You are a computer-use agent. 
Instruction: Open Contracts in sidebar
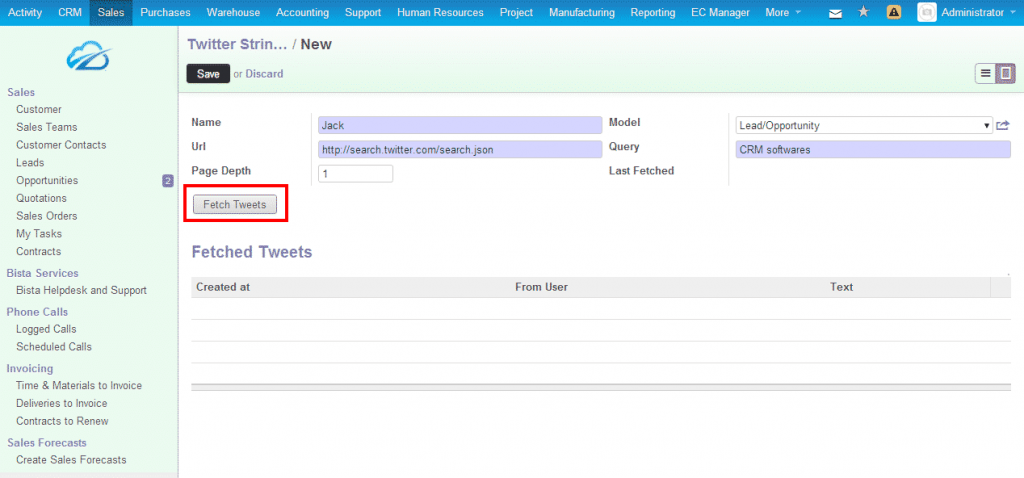coord(39,251)
